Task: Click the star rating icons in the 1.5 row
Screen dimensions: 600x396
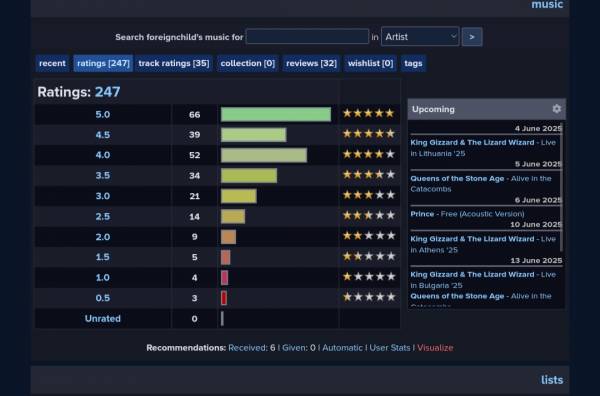Action: point(368,256)
